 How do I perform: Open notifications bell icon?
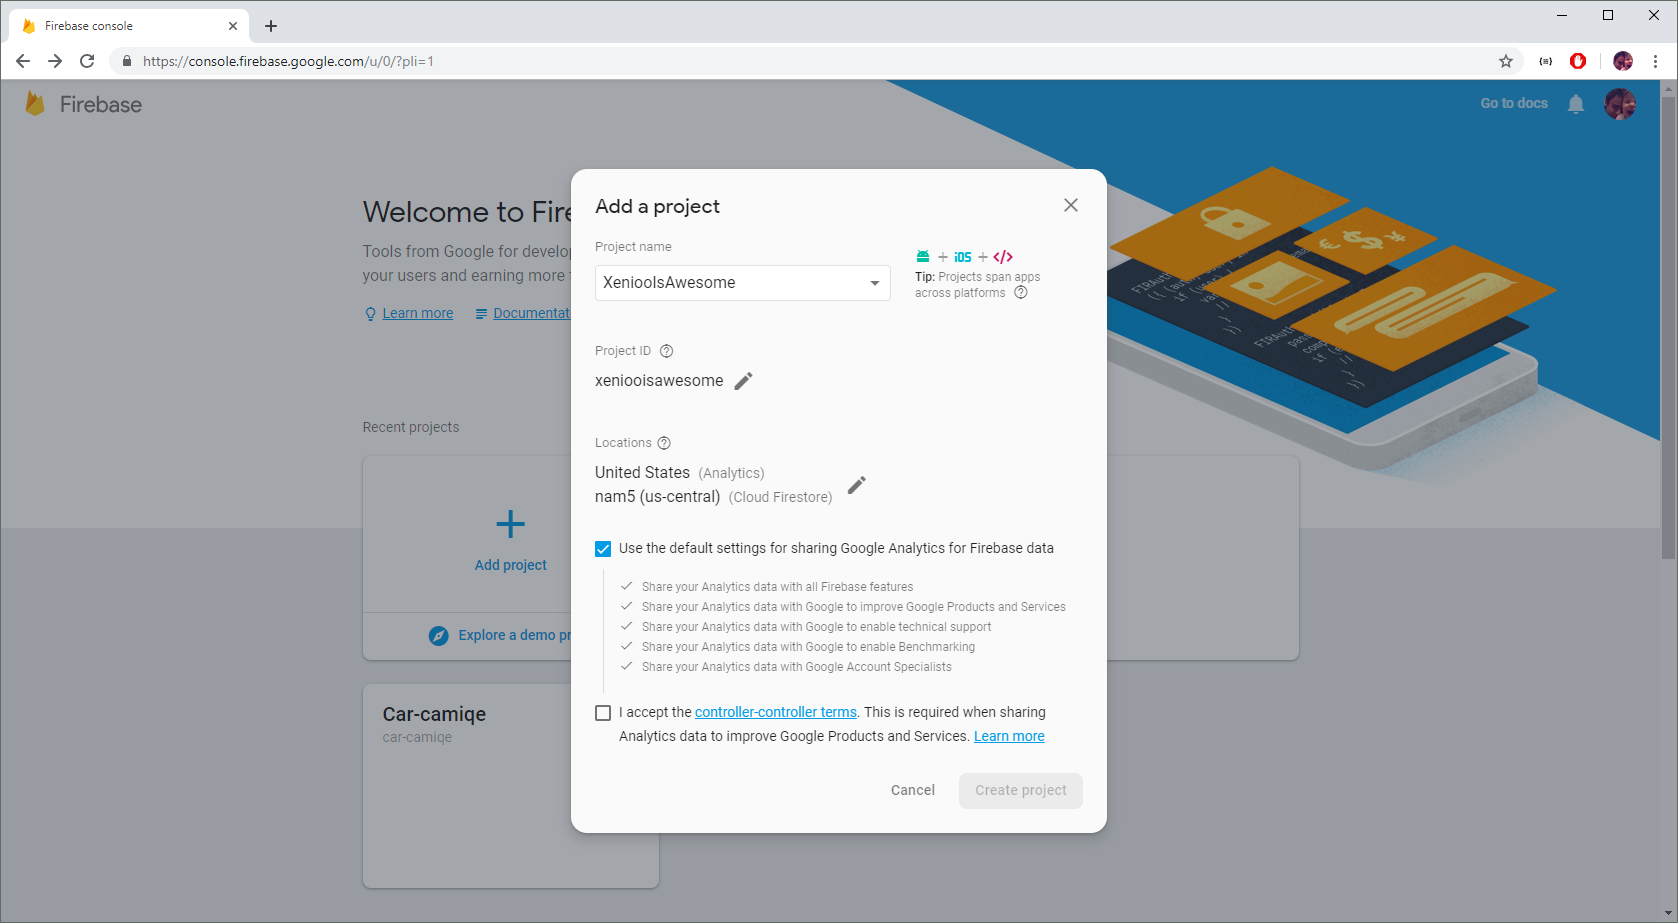(1576, 104)
